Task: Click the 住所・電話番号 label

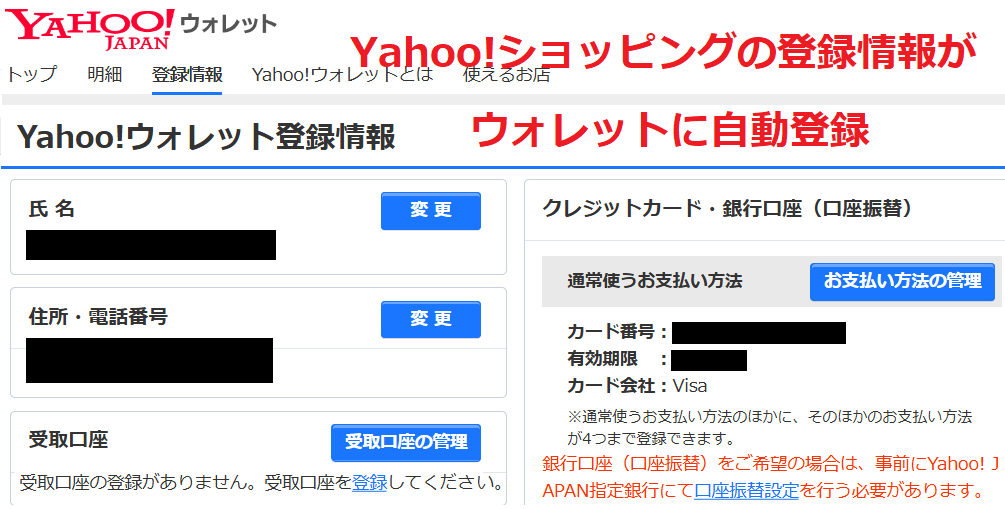Action: [x=98, y=316]
